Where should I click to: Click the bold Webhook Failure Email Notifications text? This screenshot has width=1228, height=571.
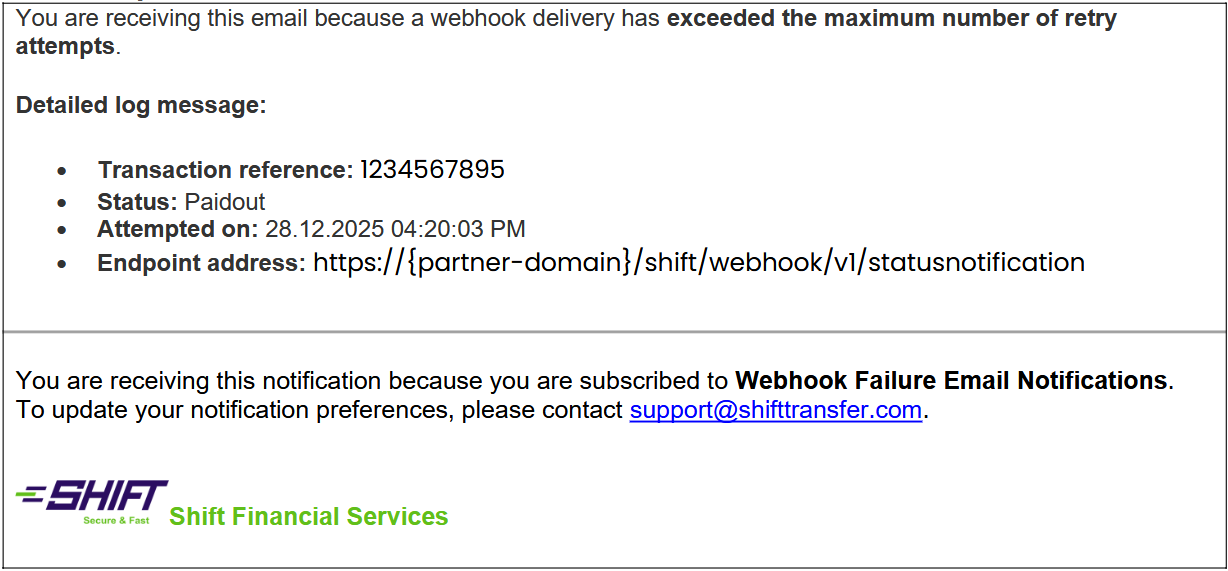click(x=951, y=380)
